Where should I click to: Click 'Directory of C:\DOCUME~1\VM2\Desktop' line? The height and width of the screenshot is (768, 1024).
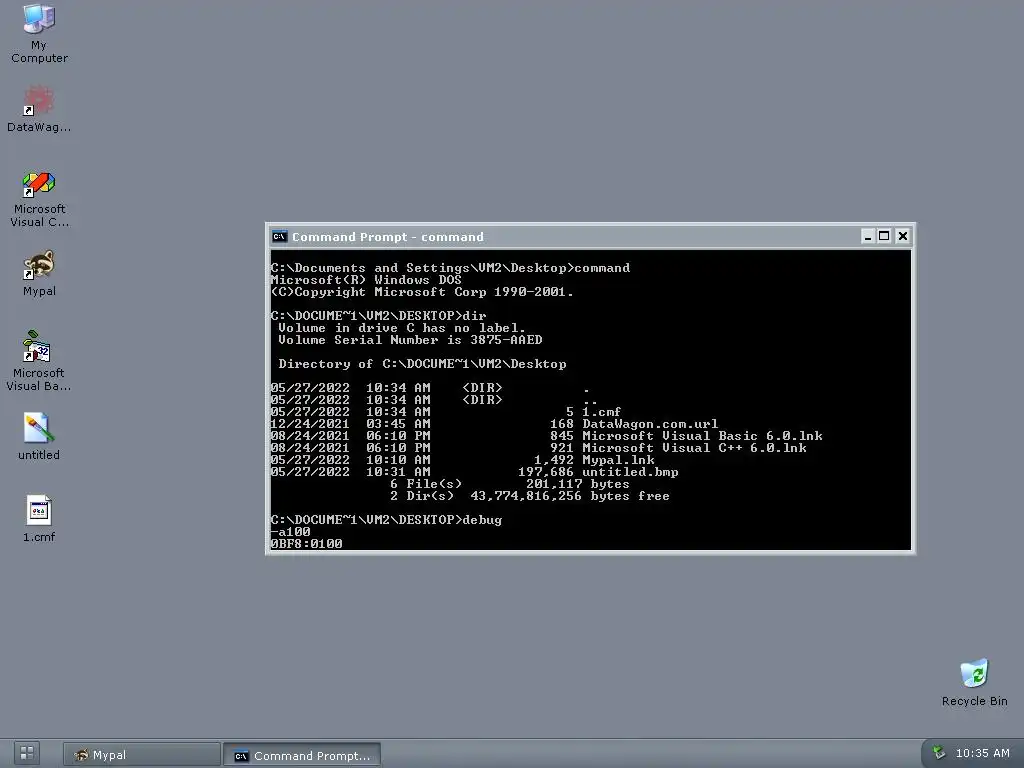coord(422,364)
